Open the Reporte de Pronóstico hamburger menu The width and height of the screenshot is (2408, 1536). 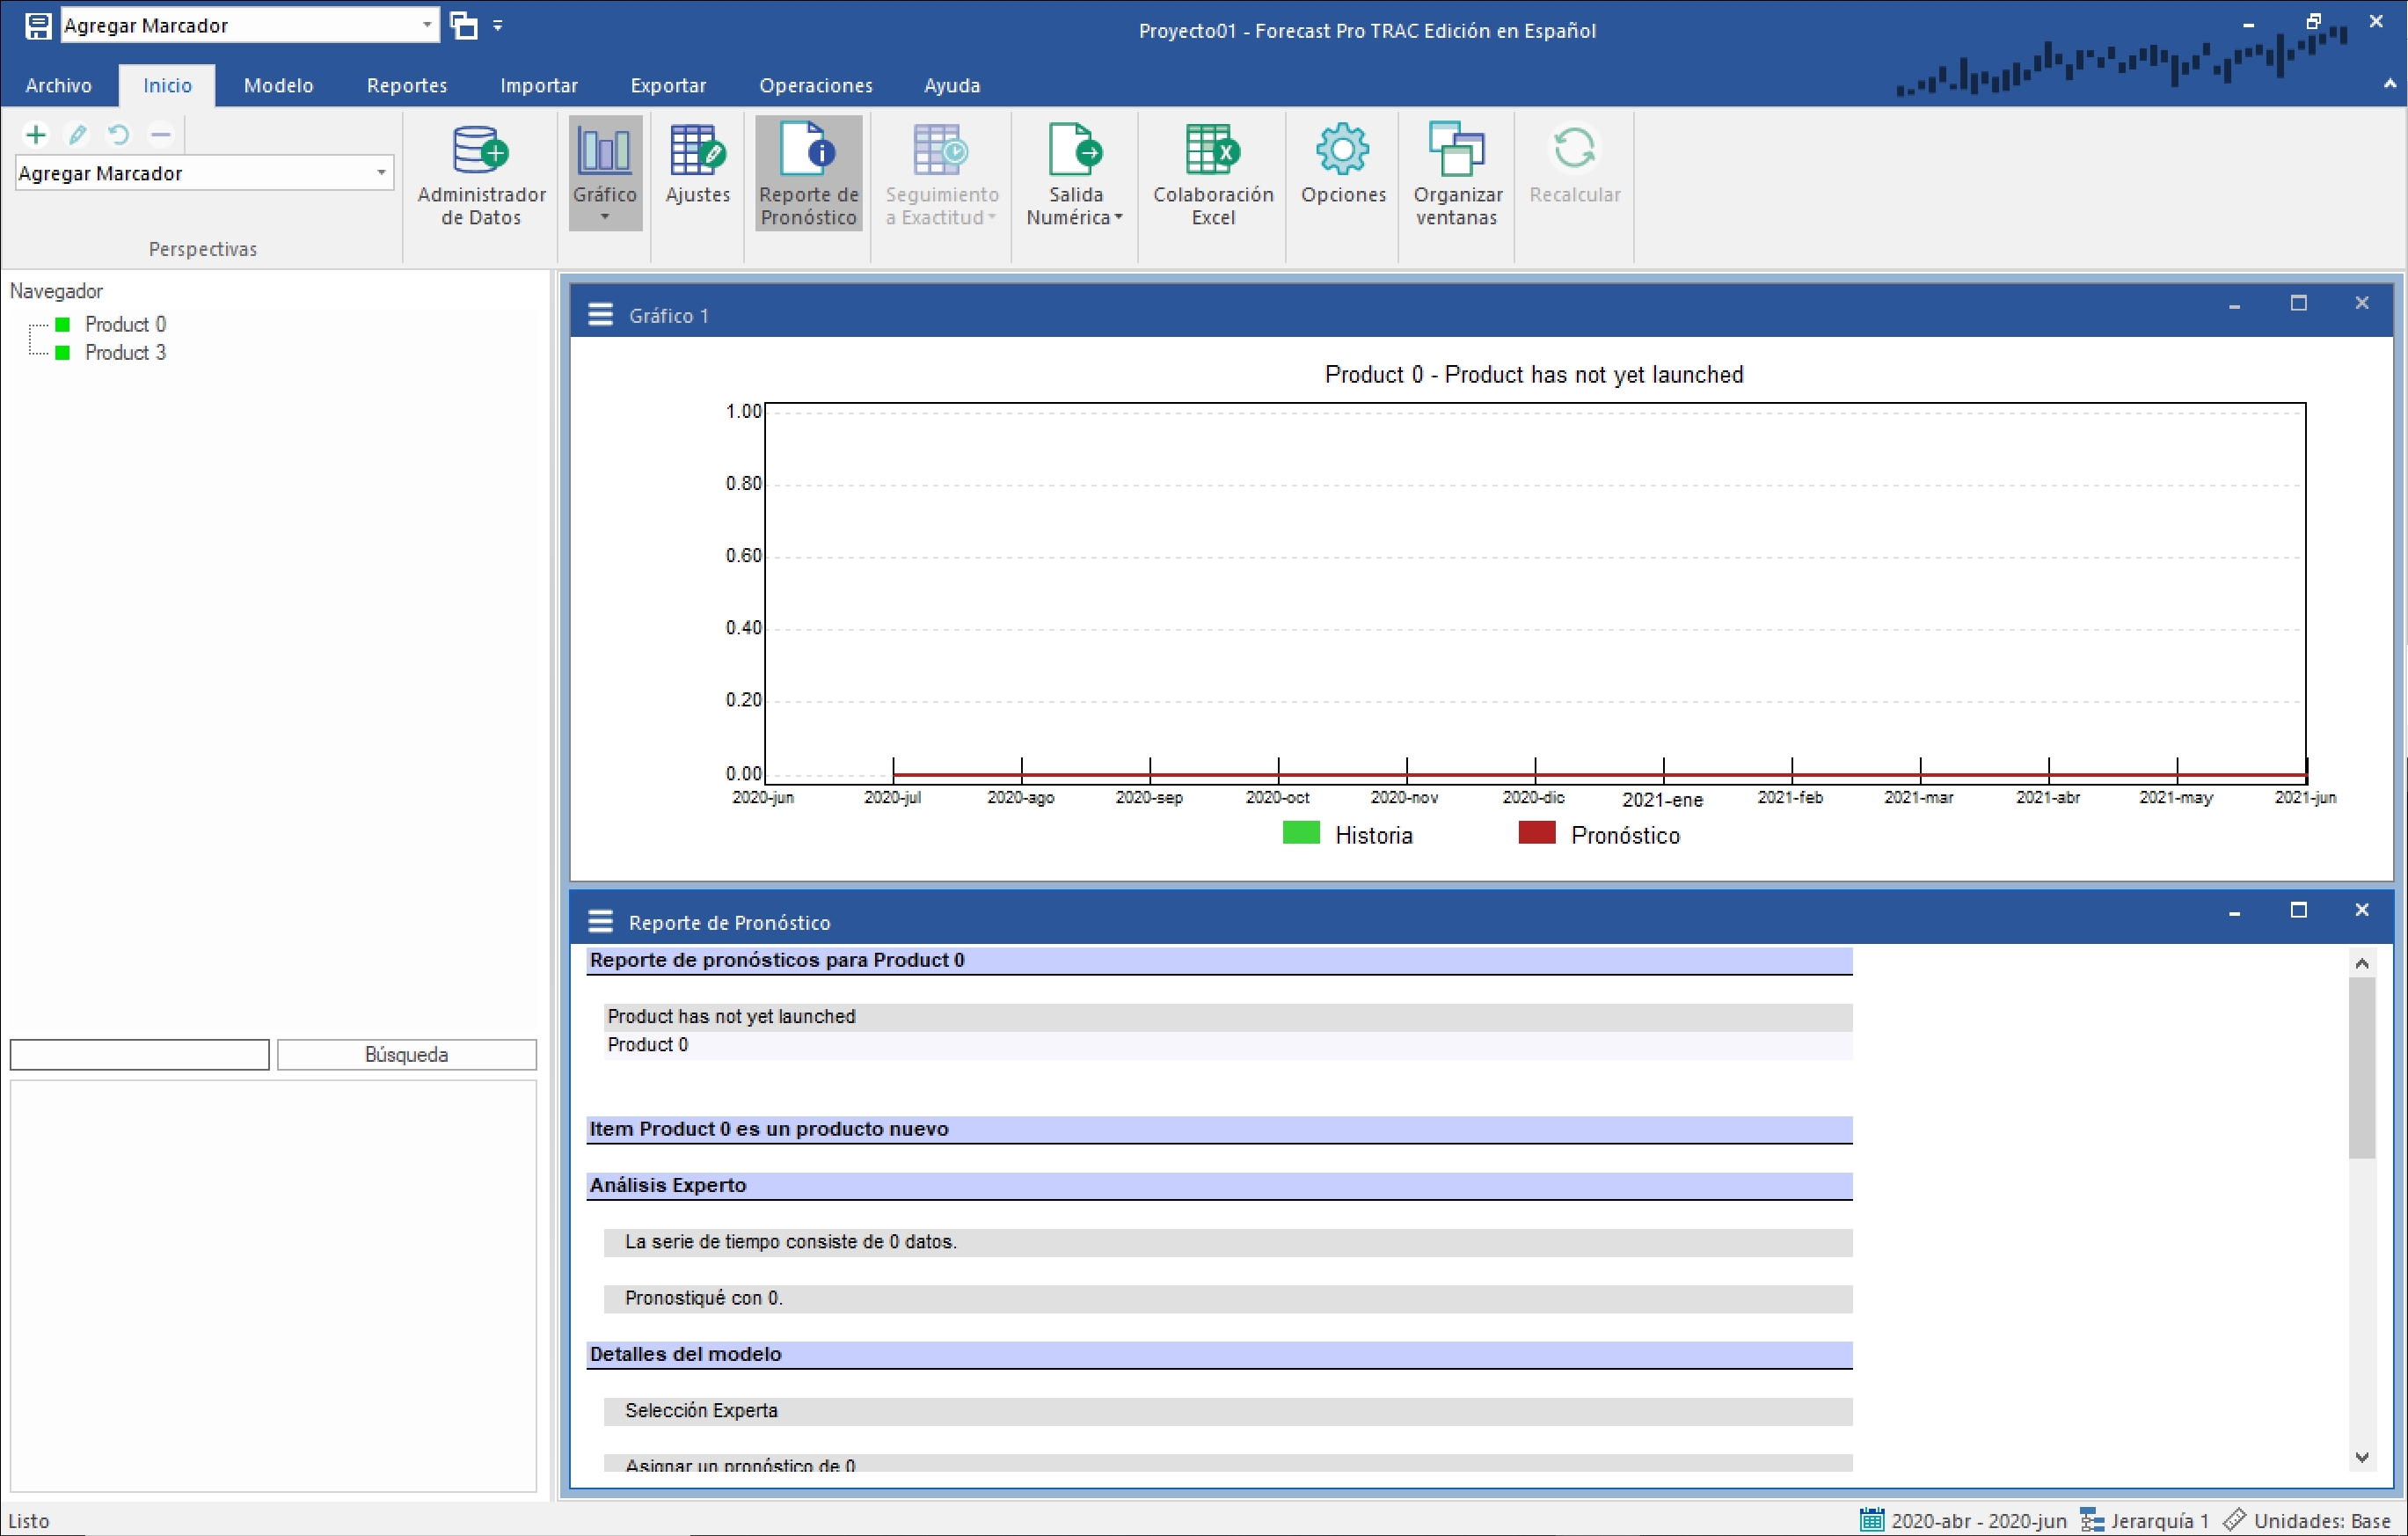click(x=600, y=921)
